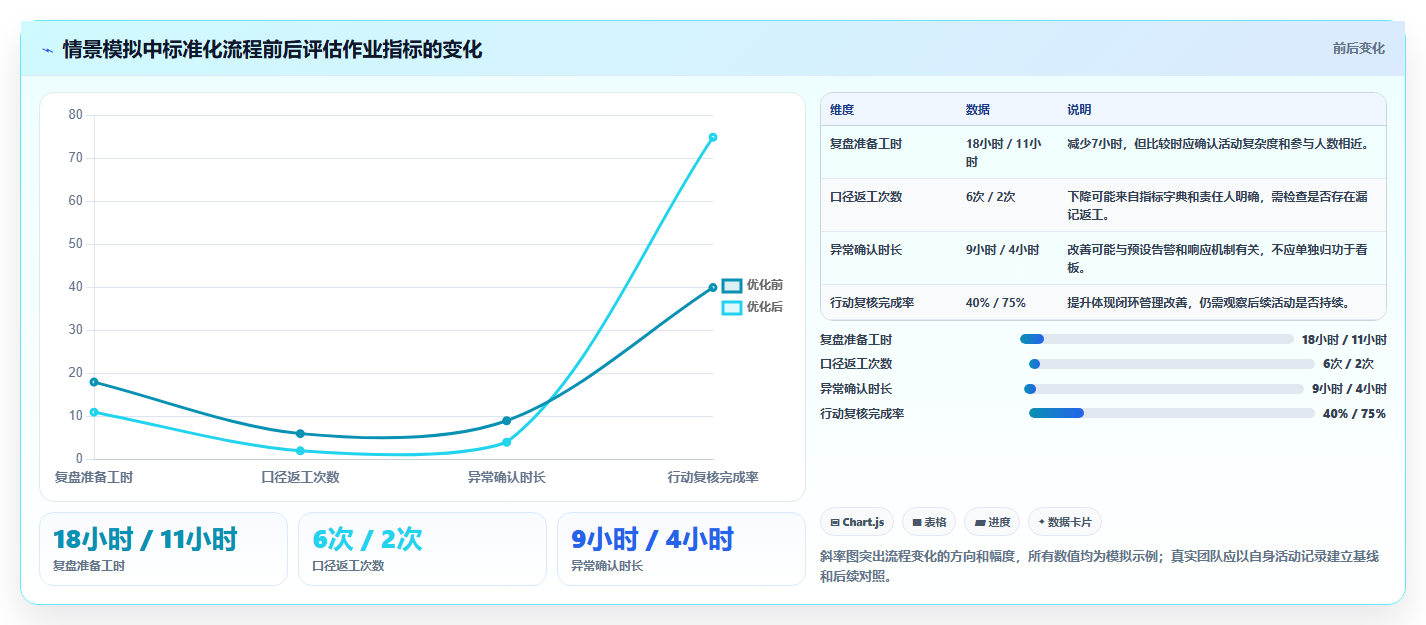Click 优化前 data point at 异常确认时长
The width and height of the screenshot is (1426, 625).
(x=507, y=421)
